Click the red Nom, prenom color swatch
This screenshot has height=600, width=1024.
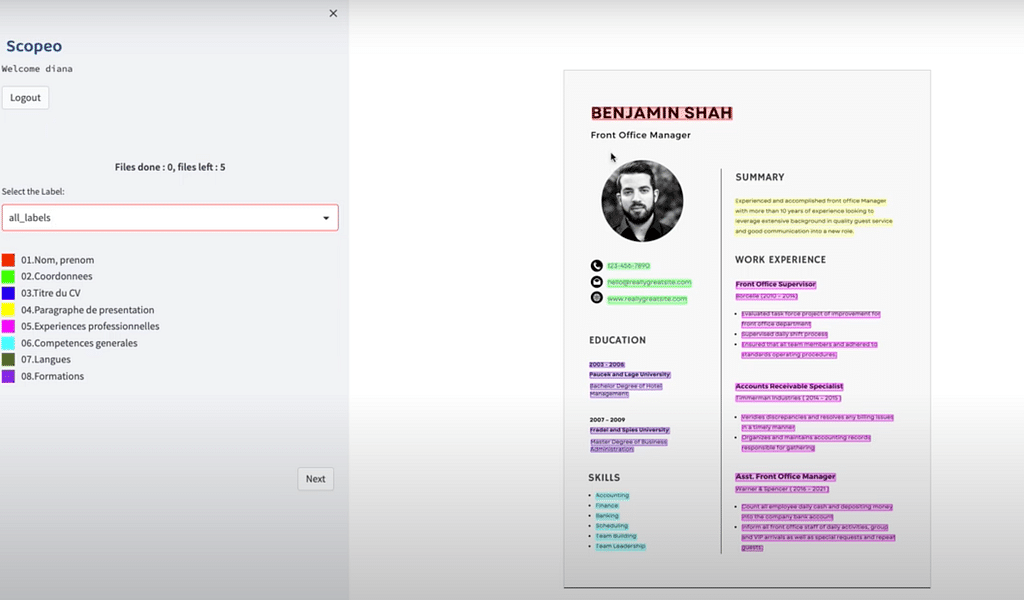pyautogui.click(x=8, y=260)
